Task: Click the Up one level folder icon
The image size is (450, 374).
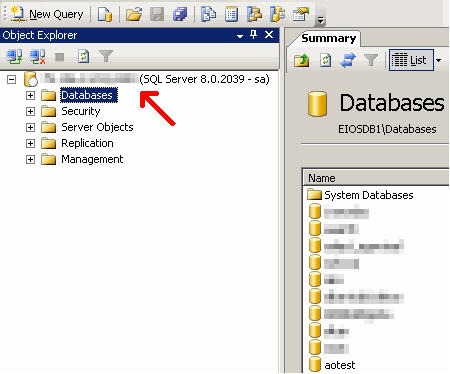Action: (x=301, y=61)
